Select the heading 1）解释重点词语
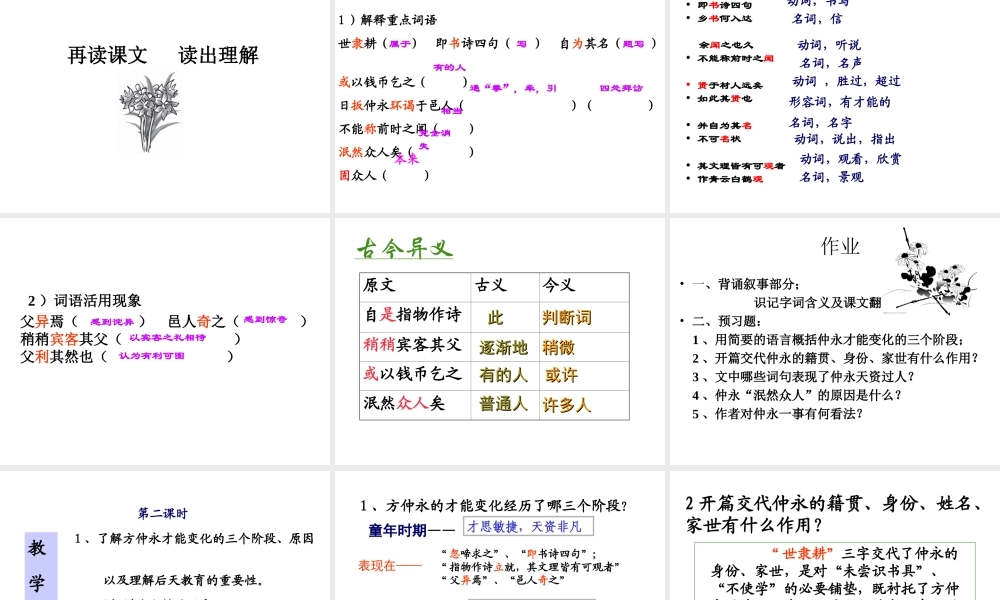 coord(388,20)
